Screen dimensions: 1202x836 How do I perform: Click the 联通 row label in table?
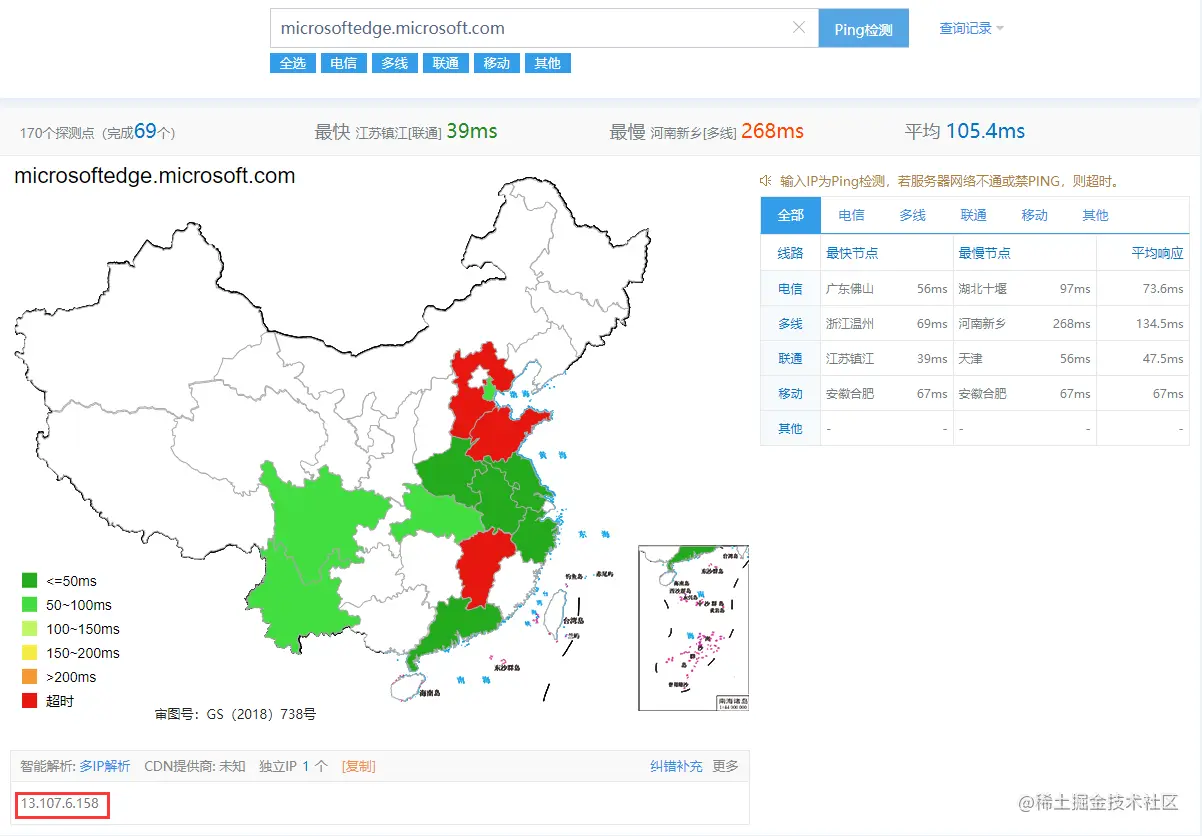coord(790,358)
